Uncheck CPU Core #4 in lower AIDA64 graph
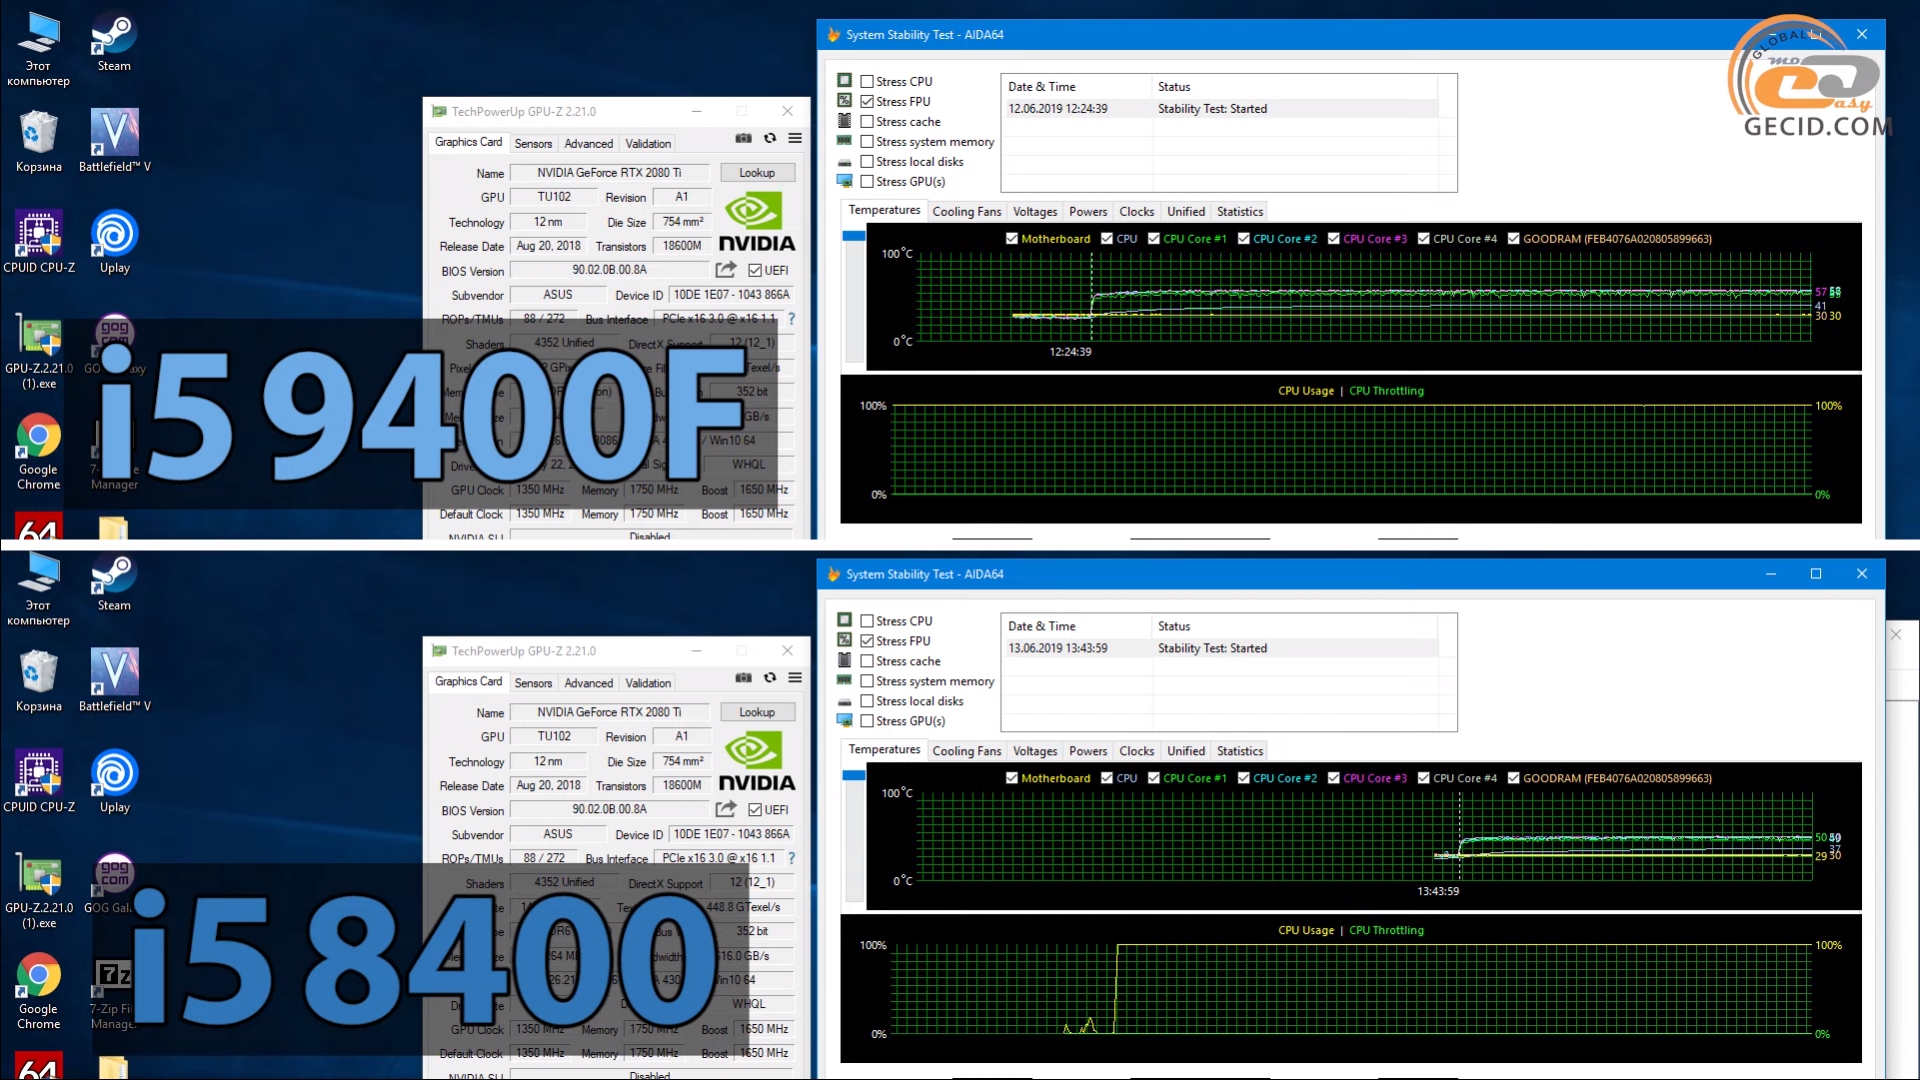 [x=1424, y=778]
